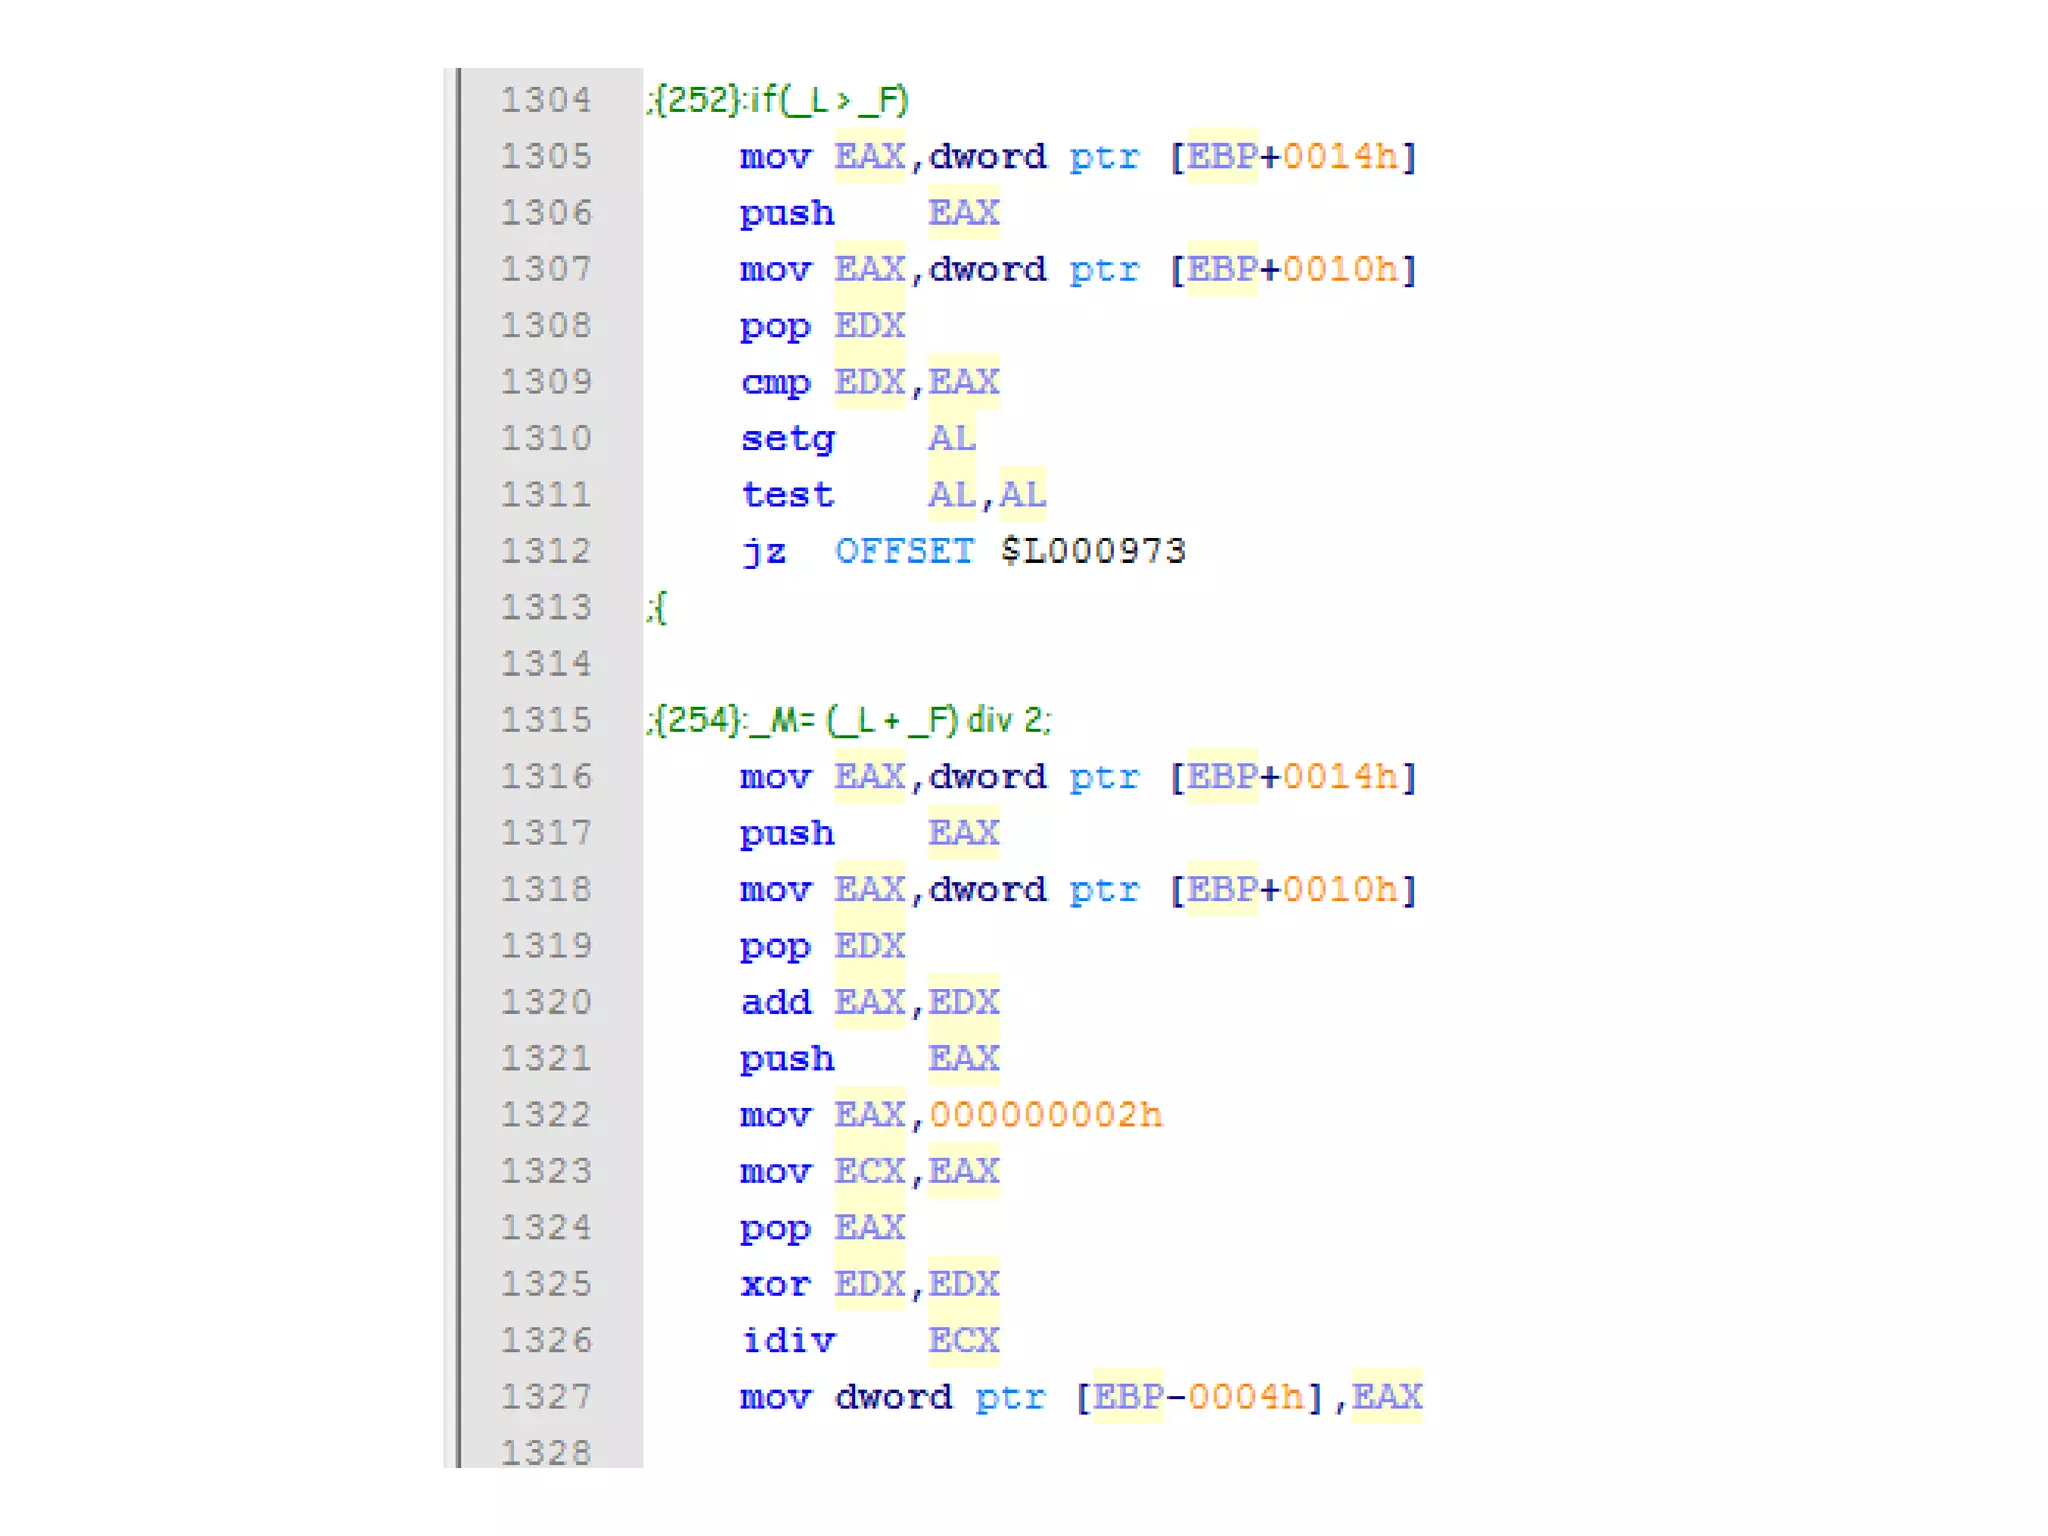Click the idiv instruction on line 1326
The width and height of the screenshot is (2048, 1536).
coord(788,1340)
